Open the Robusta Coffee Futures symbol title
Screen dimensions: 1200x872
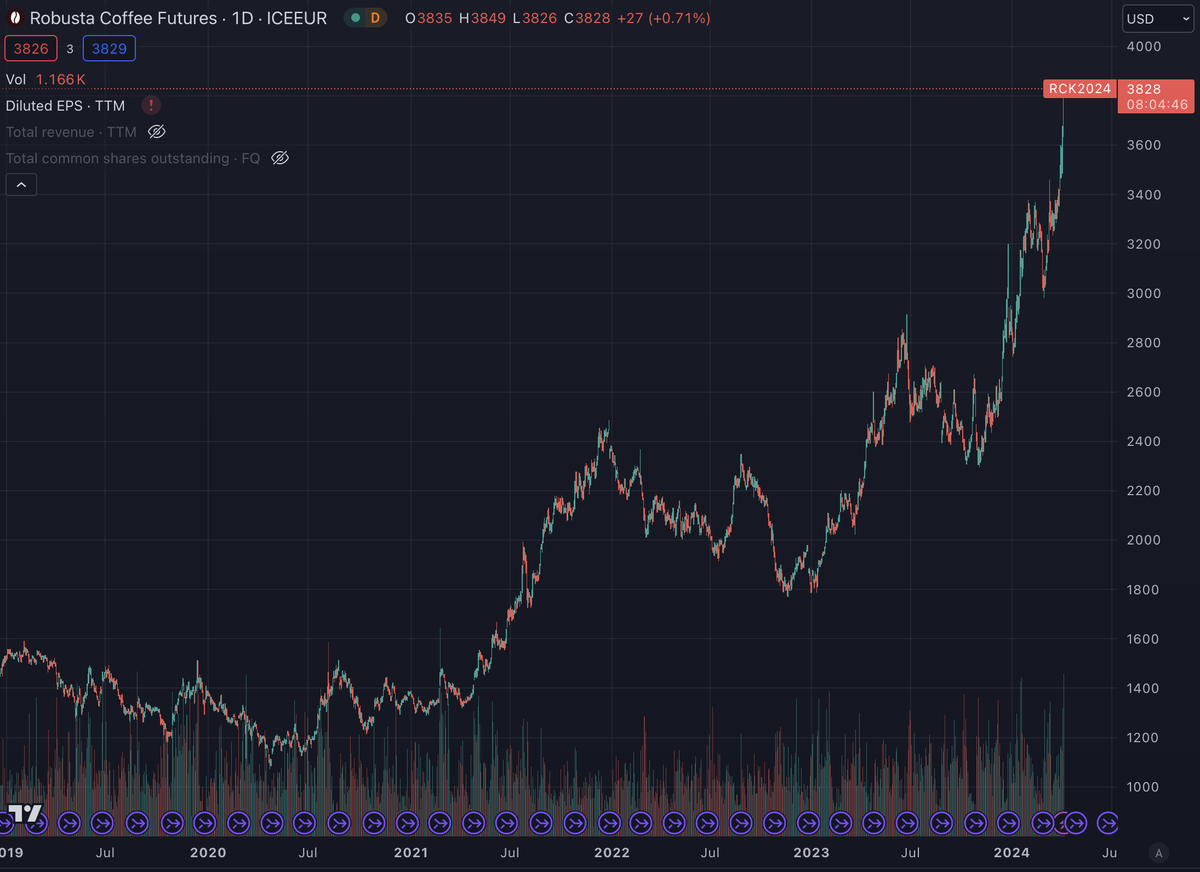179,18
